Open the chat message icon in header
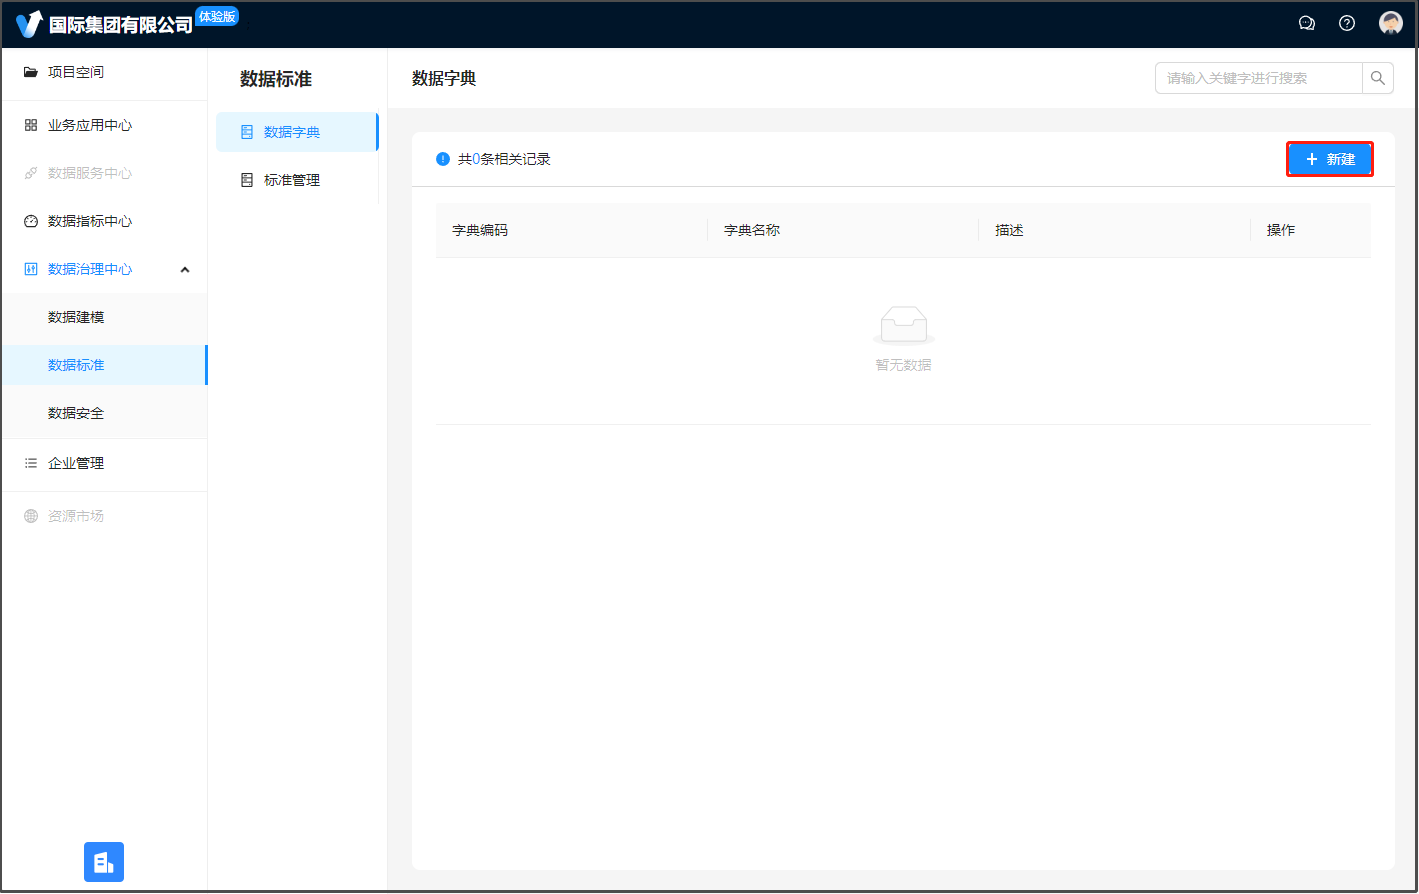This screenshot has height=894, width=1419. (x=1306, y=23)
